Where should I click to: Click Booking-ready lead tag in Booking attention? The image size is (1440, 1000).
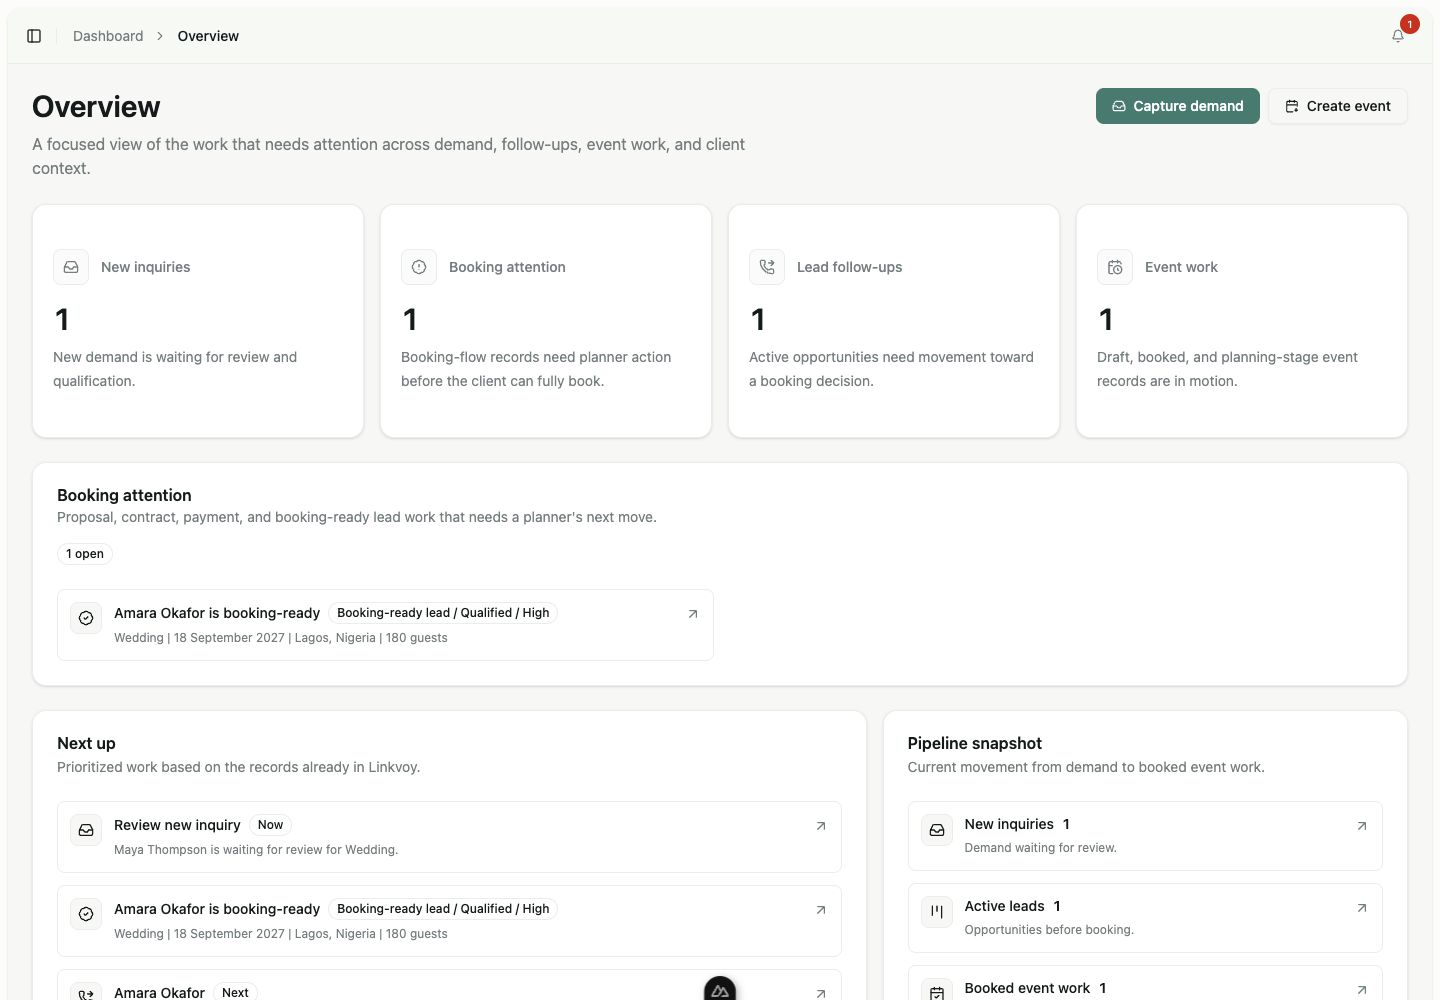(443, 613)
